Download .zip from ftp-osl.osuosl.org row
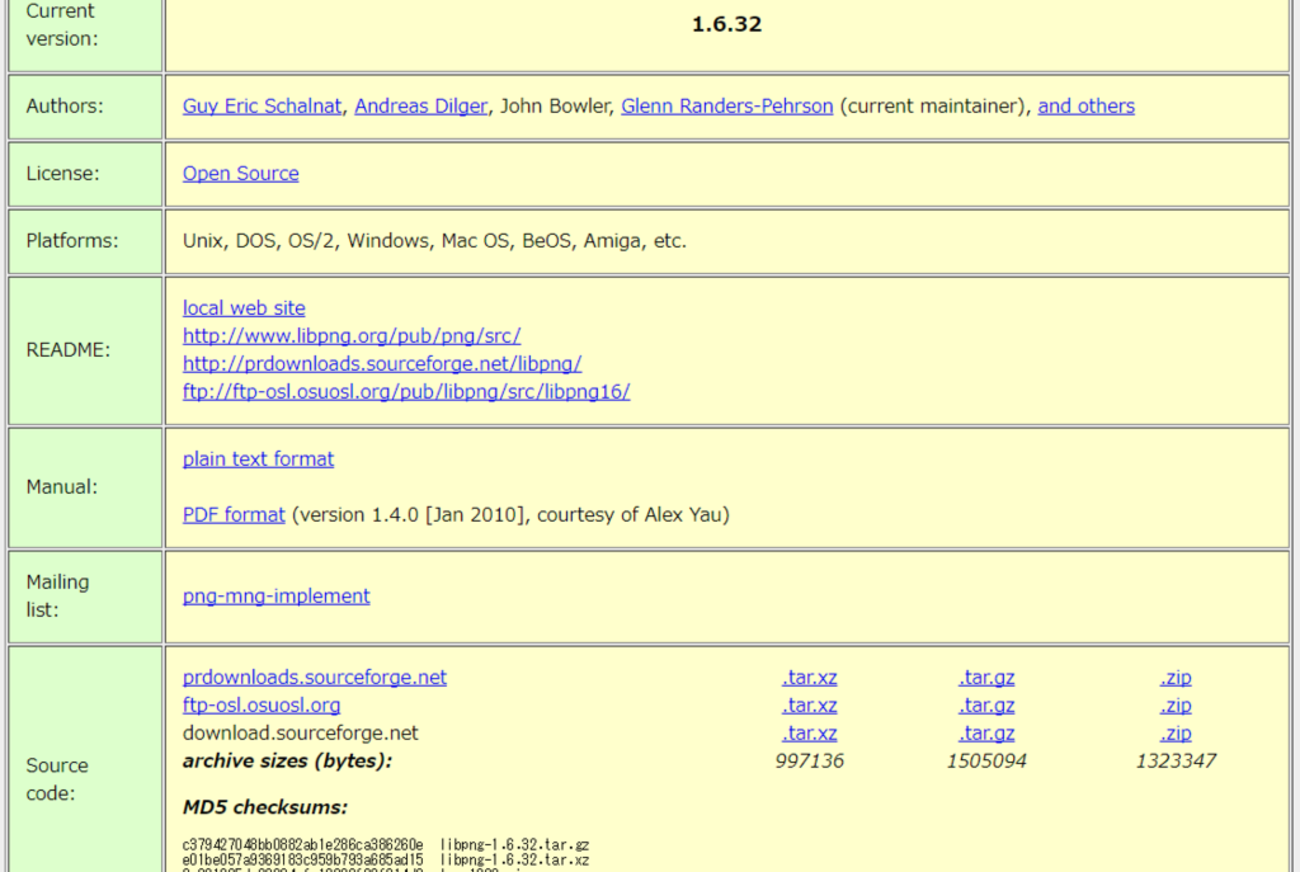 pos(1176,705)
